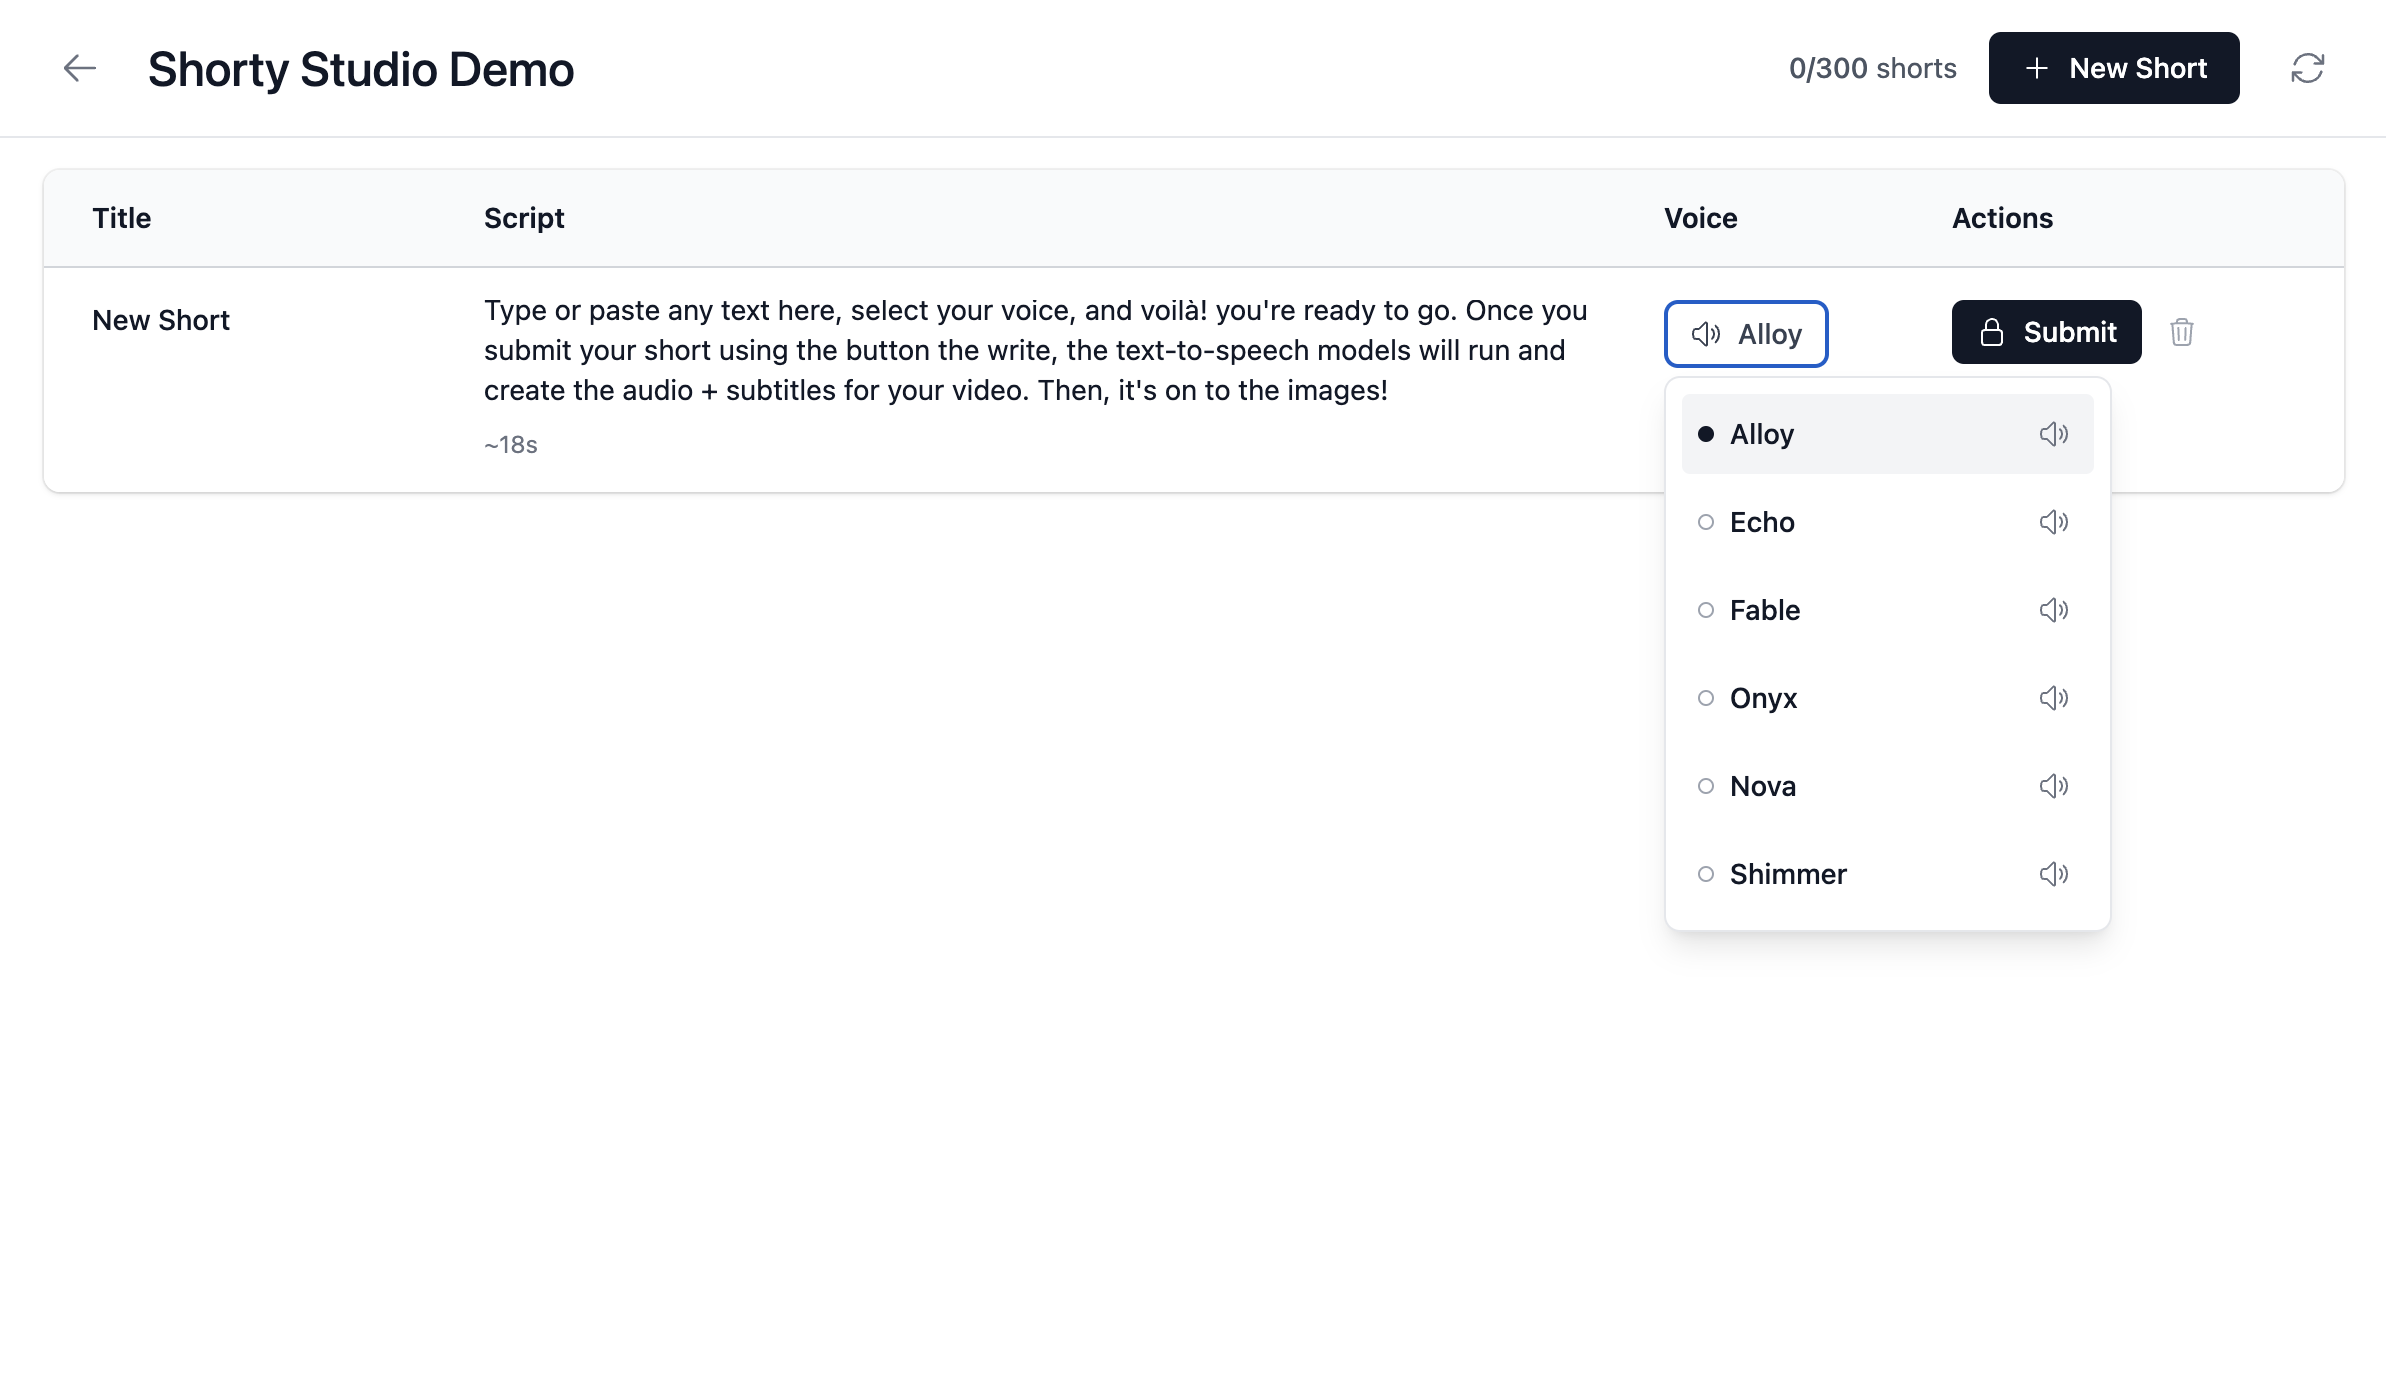The image size is (2386, 1388).
Task: Preview the Echo voice speaker icon
Action: tap(2053, 522)
